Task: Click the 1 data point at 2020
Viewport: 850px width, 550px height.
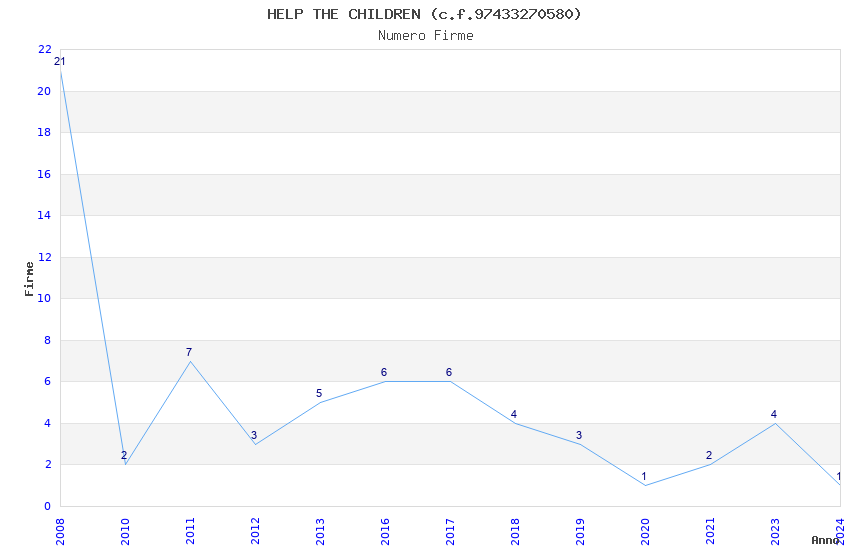Action: (x=644, y=476)
